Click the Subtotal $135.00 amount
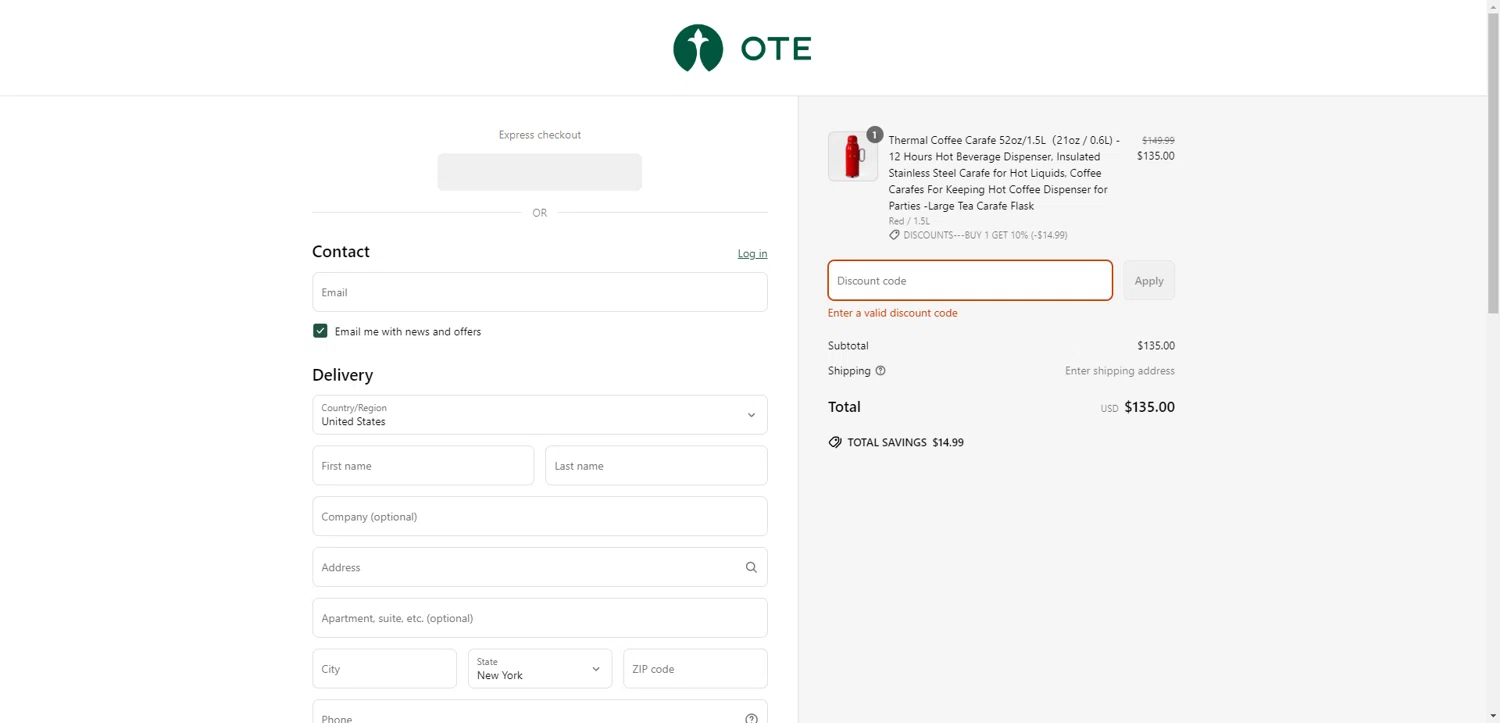This screenshot has width=1500, height=723. point(1156,346)
